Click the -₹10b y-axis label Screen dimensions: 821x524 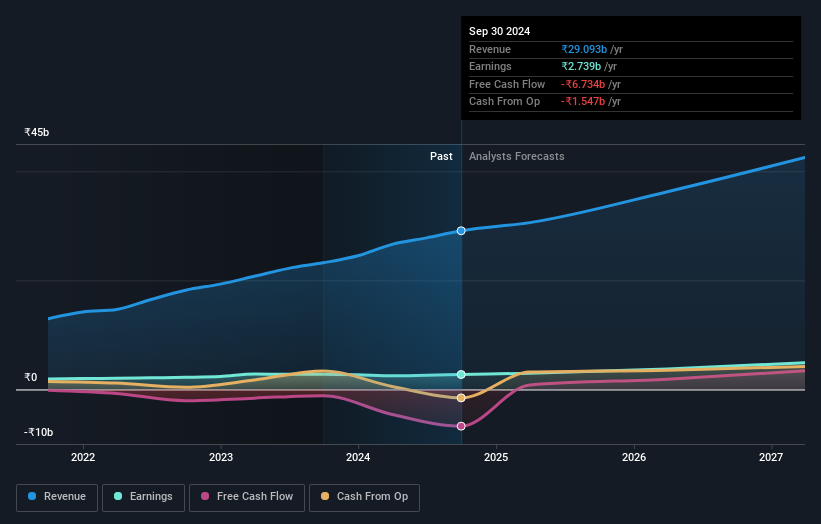pyautogui.click(x=38, y=432)
